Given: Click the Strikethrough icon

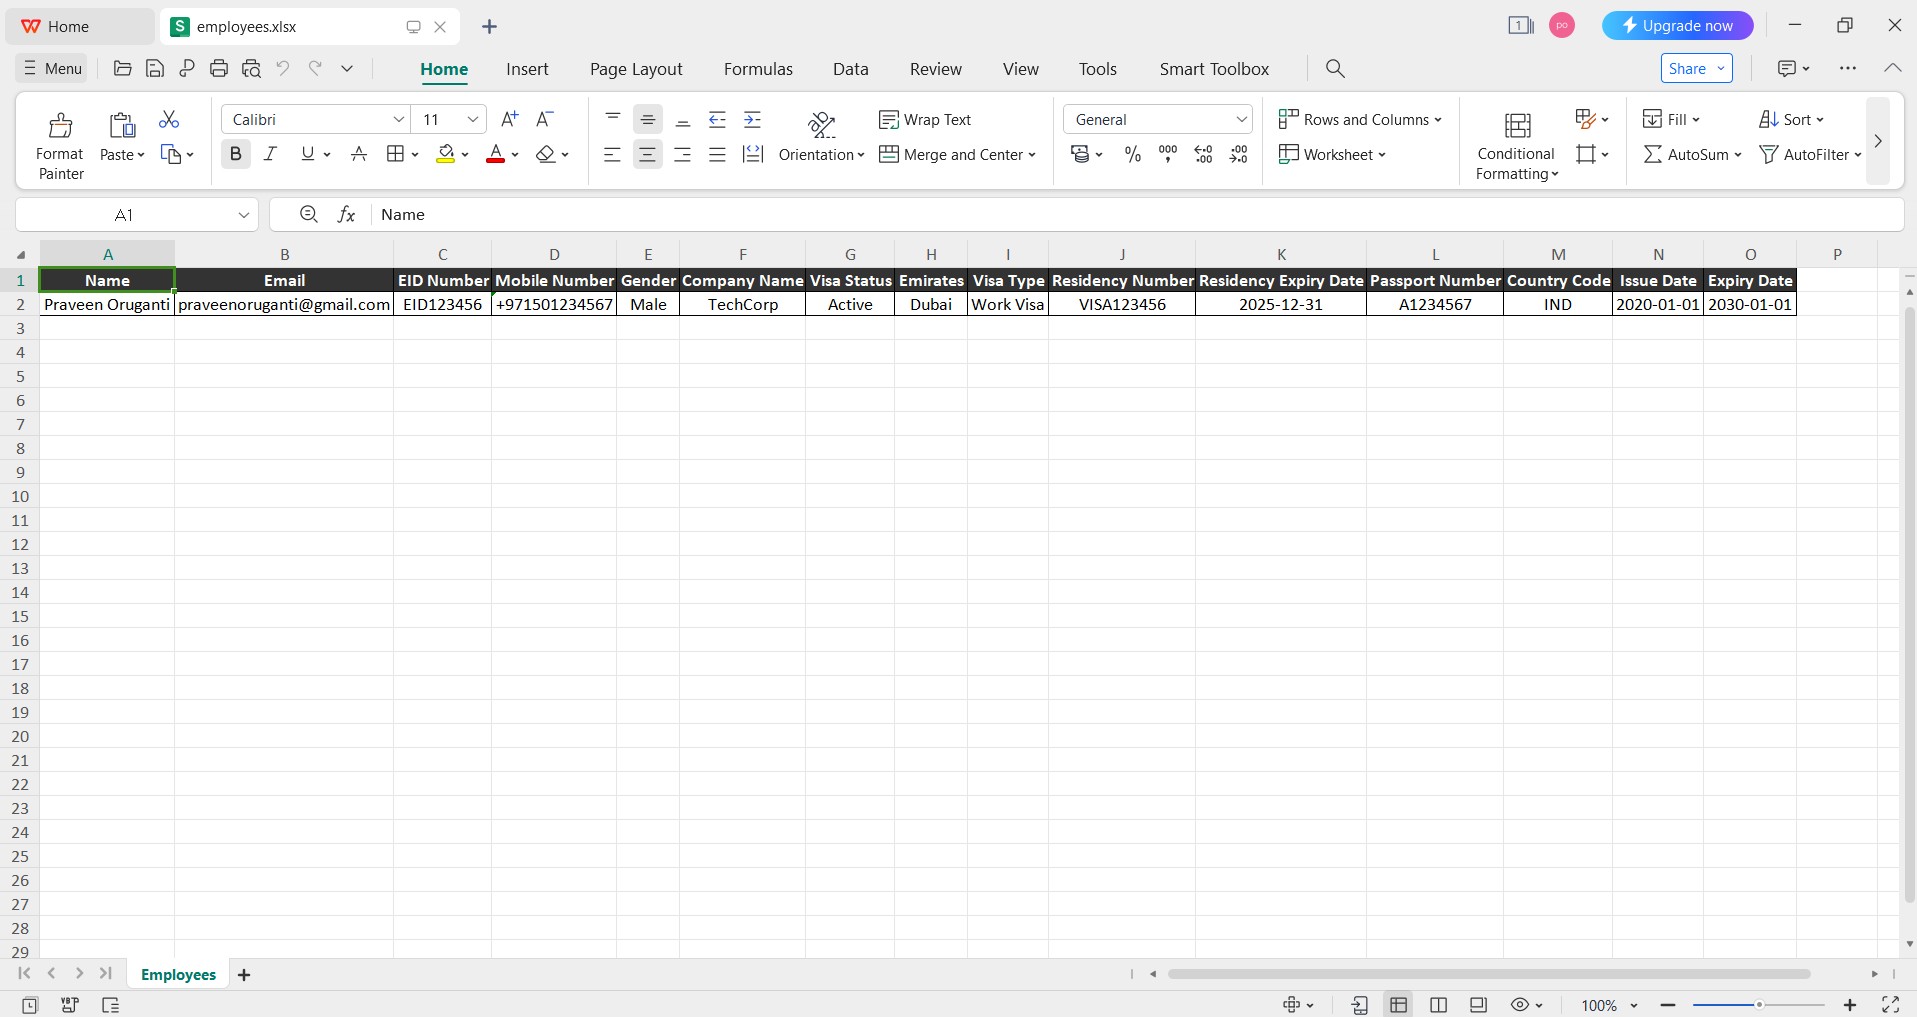Looking at the screenshot, I should [359, 154].
